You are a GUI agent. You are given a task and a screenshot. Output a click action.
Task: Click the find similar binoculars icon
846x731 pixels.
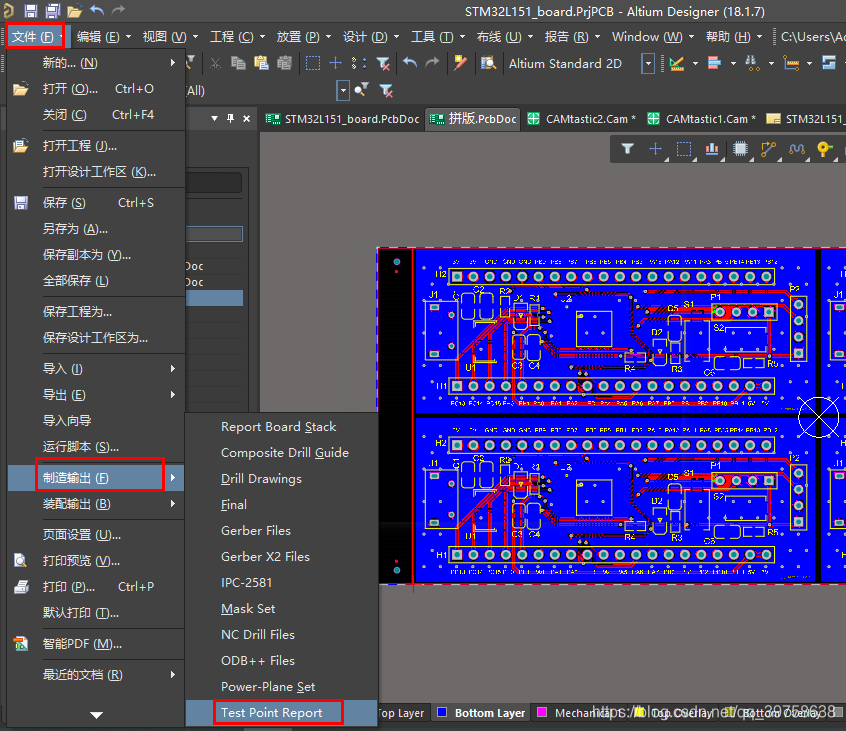tap(752, 64)
